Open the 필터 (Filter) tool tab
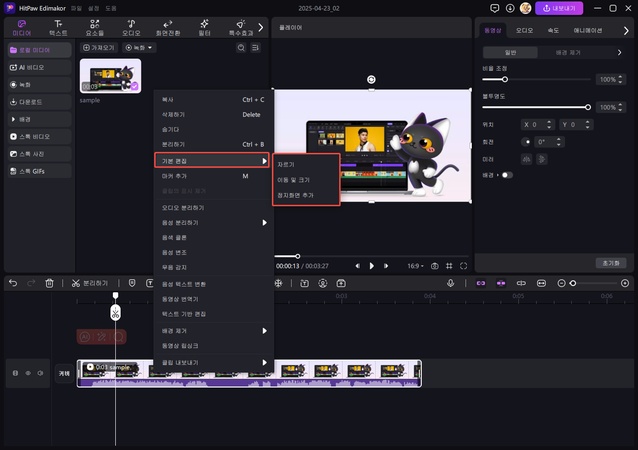This screenshot has width=638, height=450. [204, 28]
